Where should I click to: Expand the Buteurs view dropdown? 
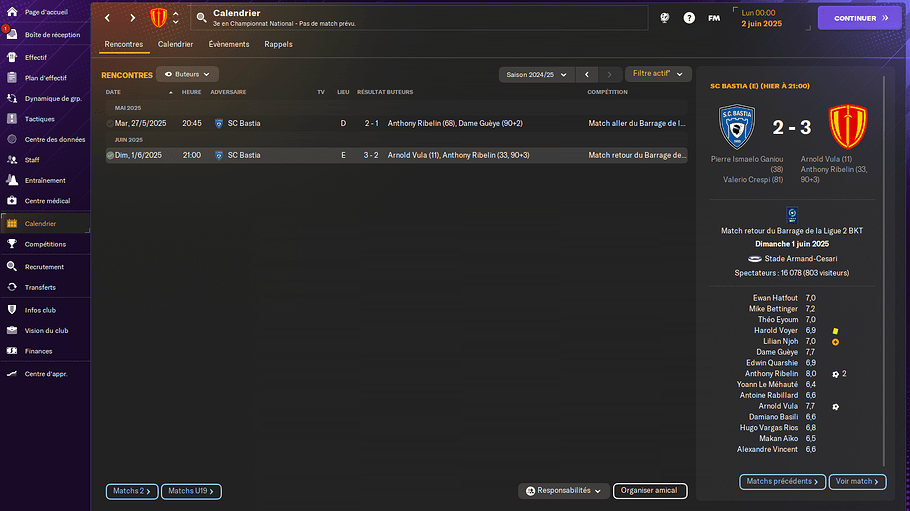187,74
